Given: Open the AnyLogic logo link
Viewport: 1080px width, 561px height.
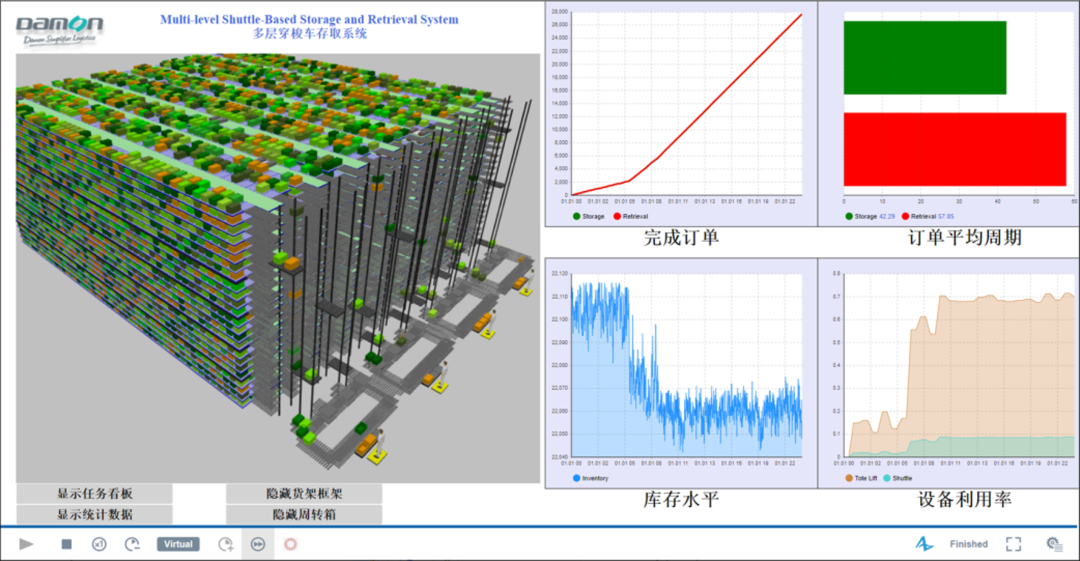Looking at the screenshot, I should pyautogui.click(x=924, y=544).
